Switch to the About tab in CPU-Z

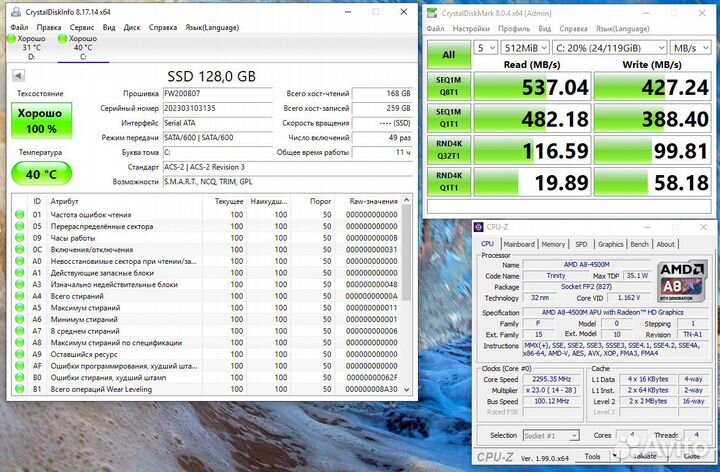[665, 244]
